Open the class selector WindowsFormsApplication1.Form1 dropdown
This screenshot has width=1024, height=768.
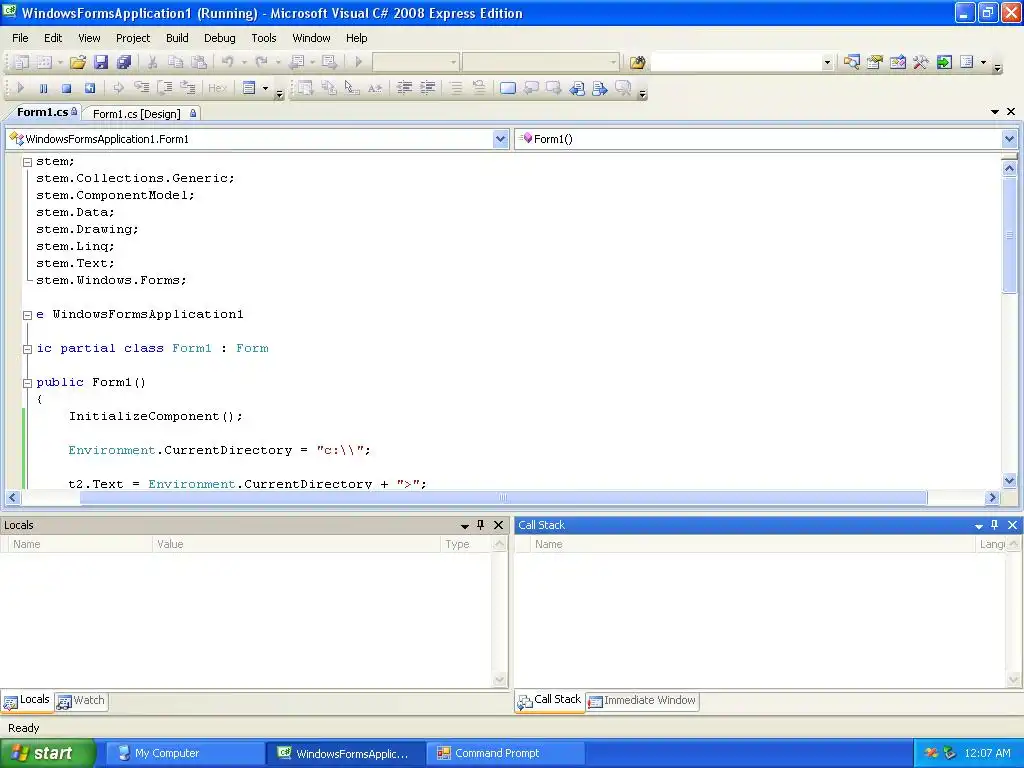[500, 138]
